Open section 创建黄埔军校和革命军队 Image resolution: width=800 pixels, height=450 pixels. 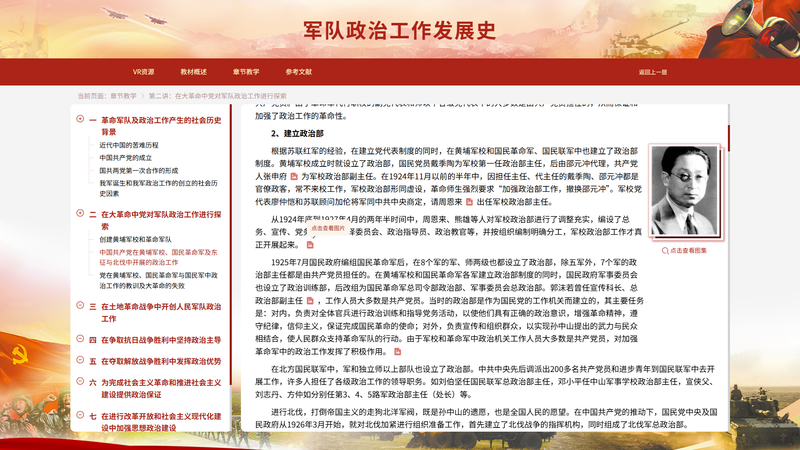pos(135,240)
